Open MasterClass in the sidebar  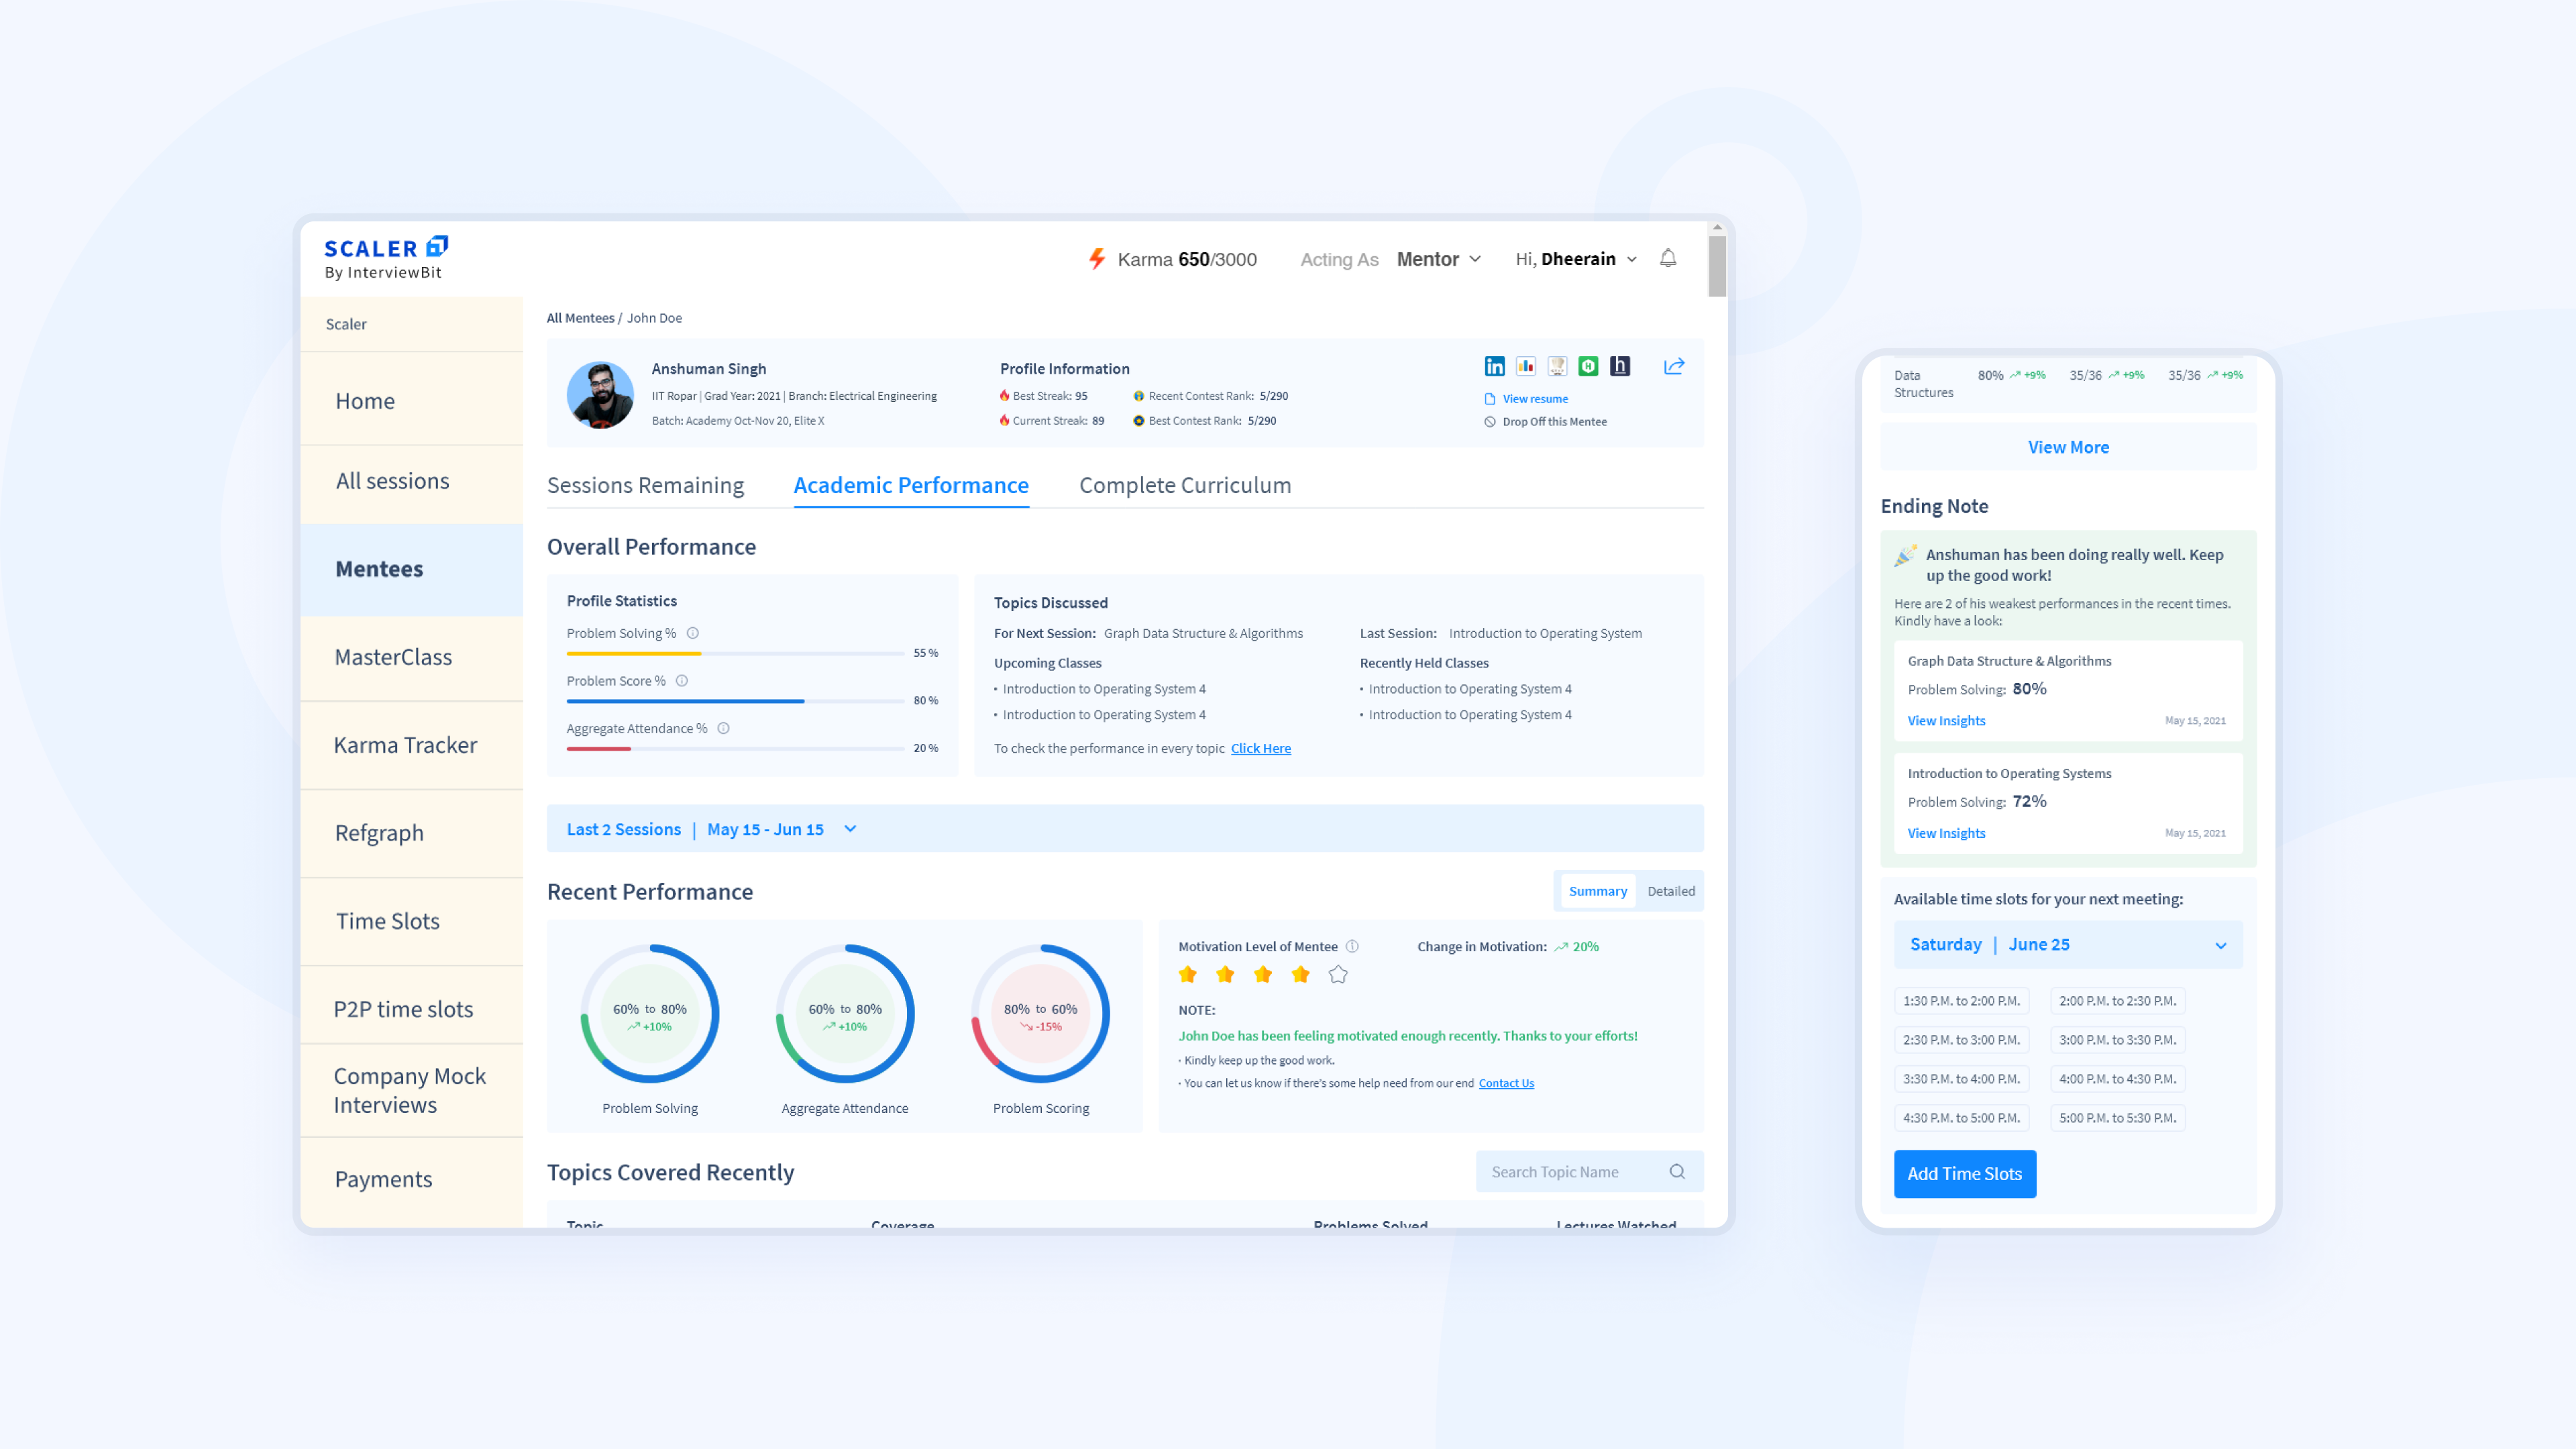coord(411,657)
